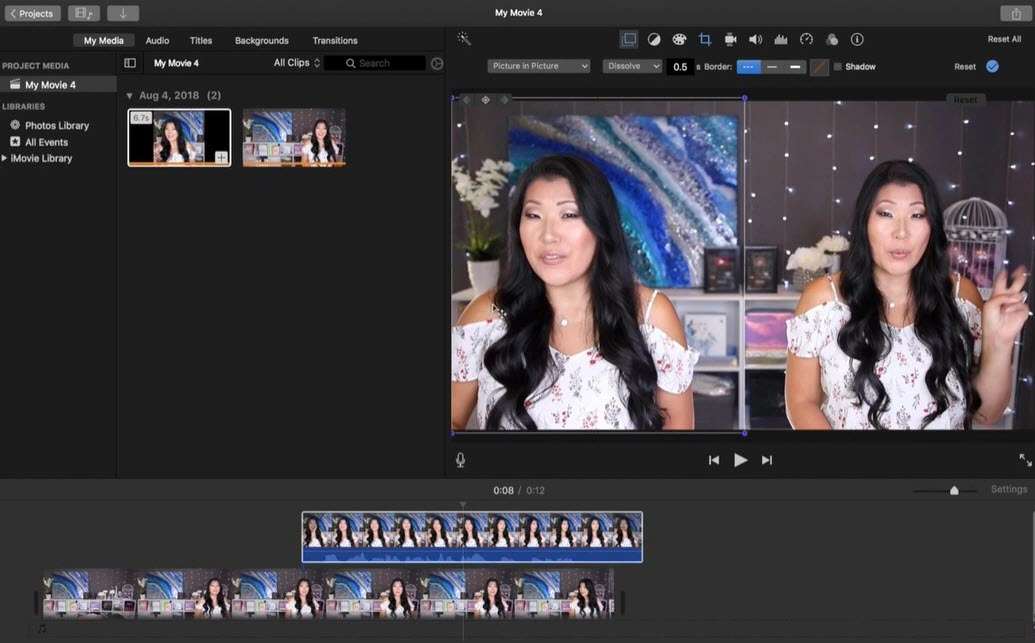
Task: Select the 6.7s clip thumbnail
Action: point(180,137)
